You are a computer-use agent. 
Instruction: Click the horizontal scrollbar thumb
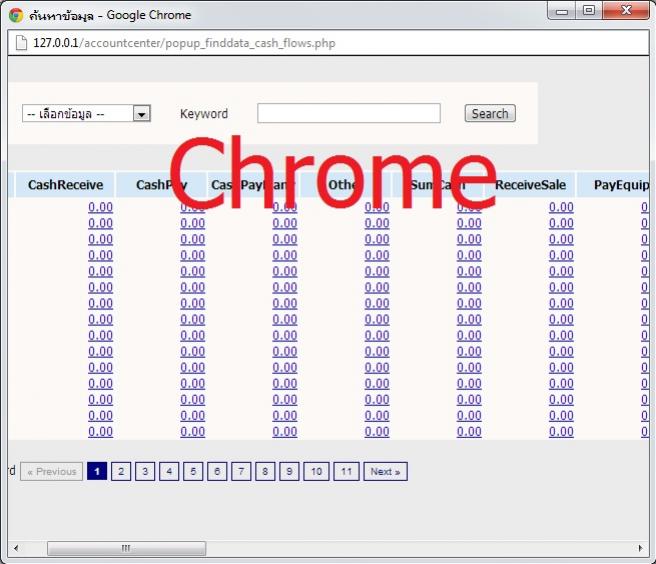coord(126,548)
